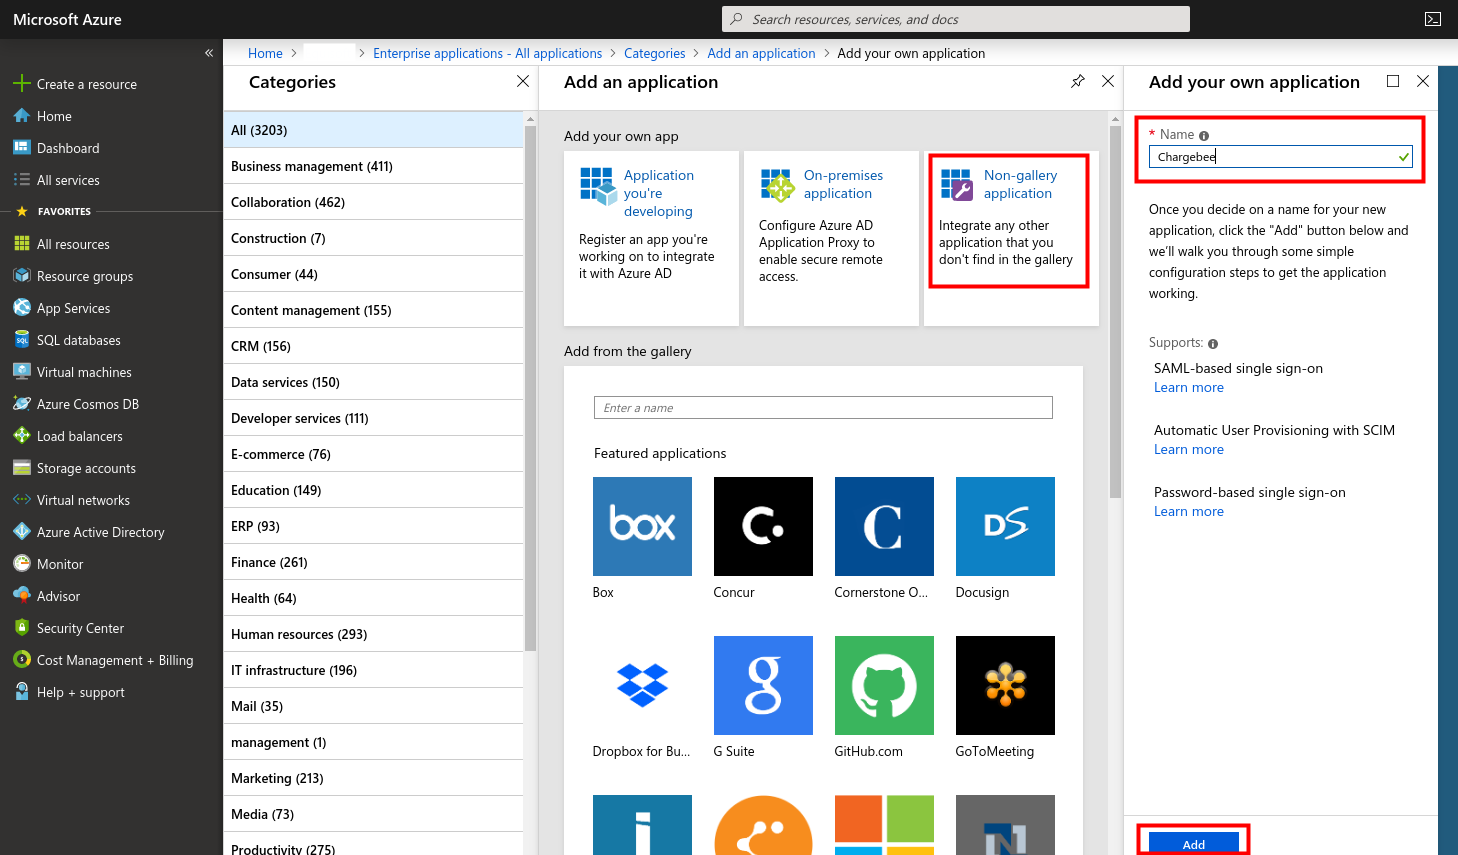Image resolution: width=1458 pixels, height=855 pixels.
Task: Go to Enterprise applications breadcrumb
Action: coord(487,53)
